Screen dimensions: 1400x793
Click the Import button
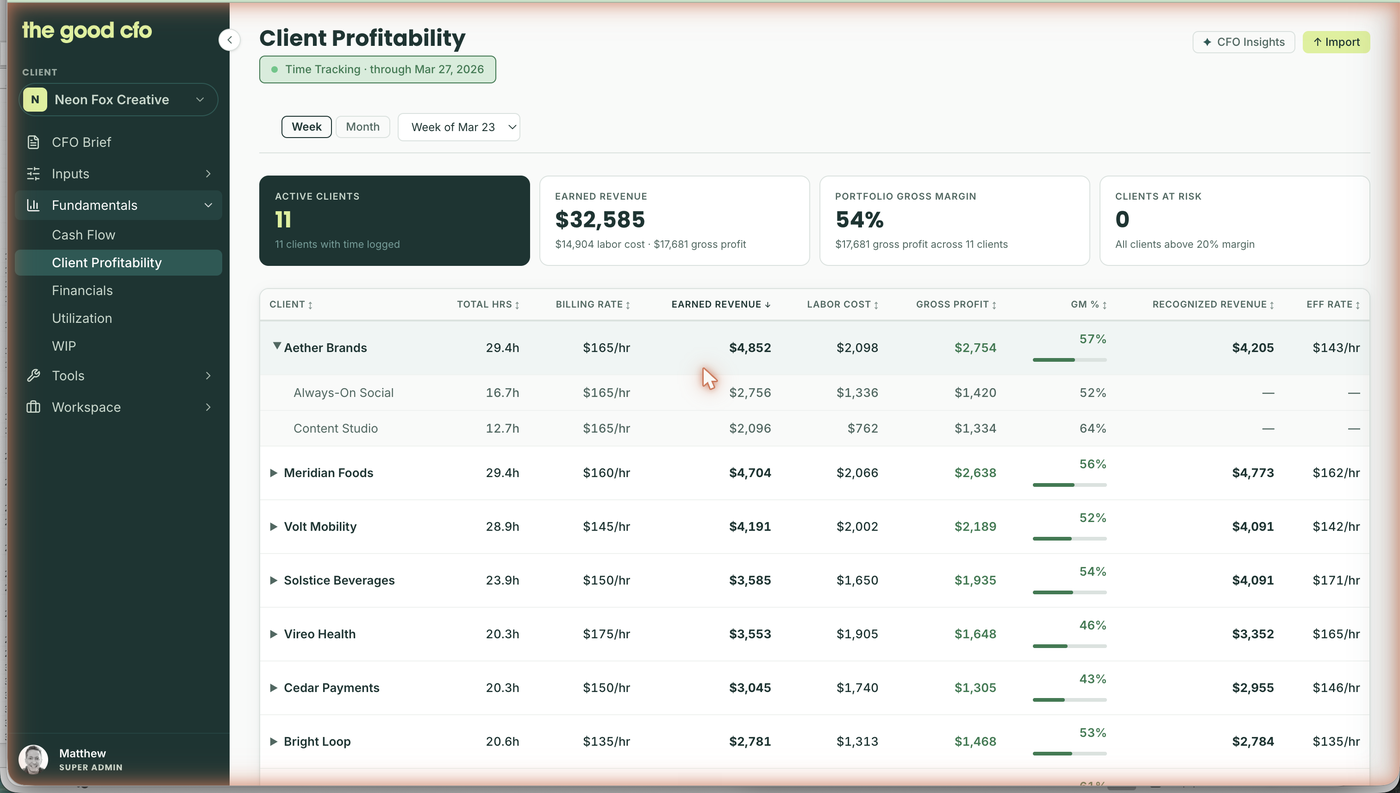tap(1336, 42)
